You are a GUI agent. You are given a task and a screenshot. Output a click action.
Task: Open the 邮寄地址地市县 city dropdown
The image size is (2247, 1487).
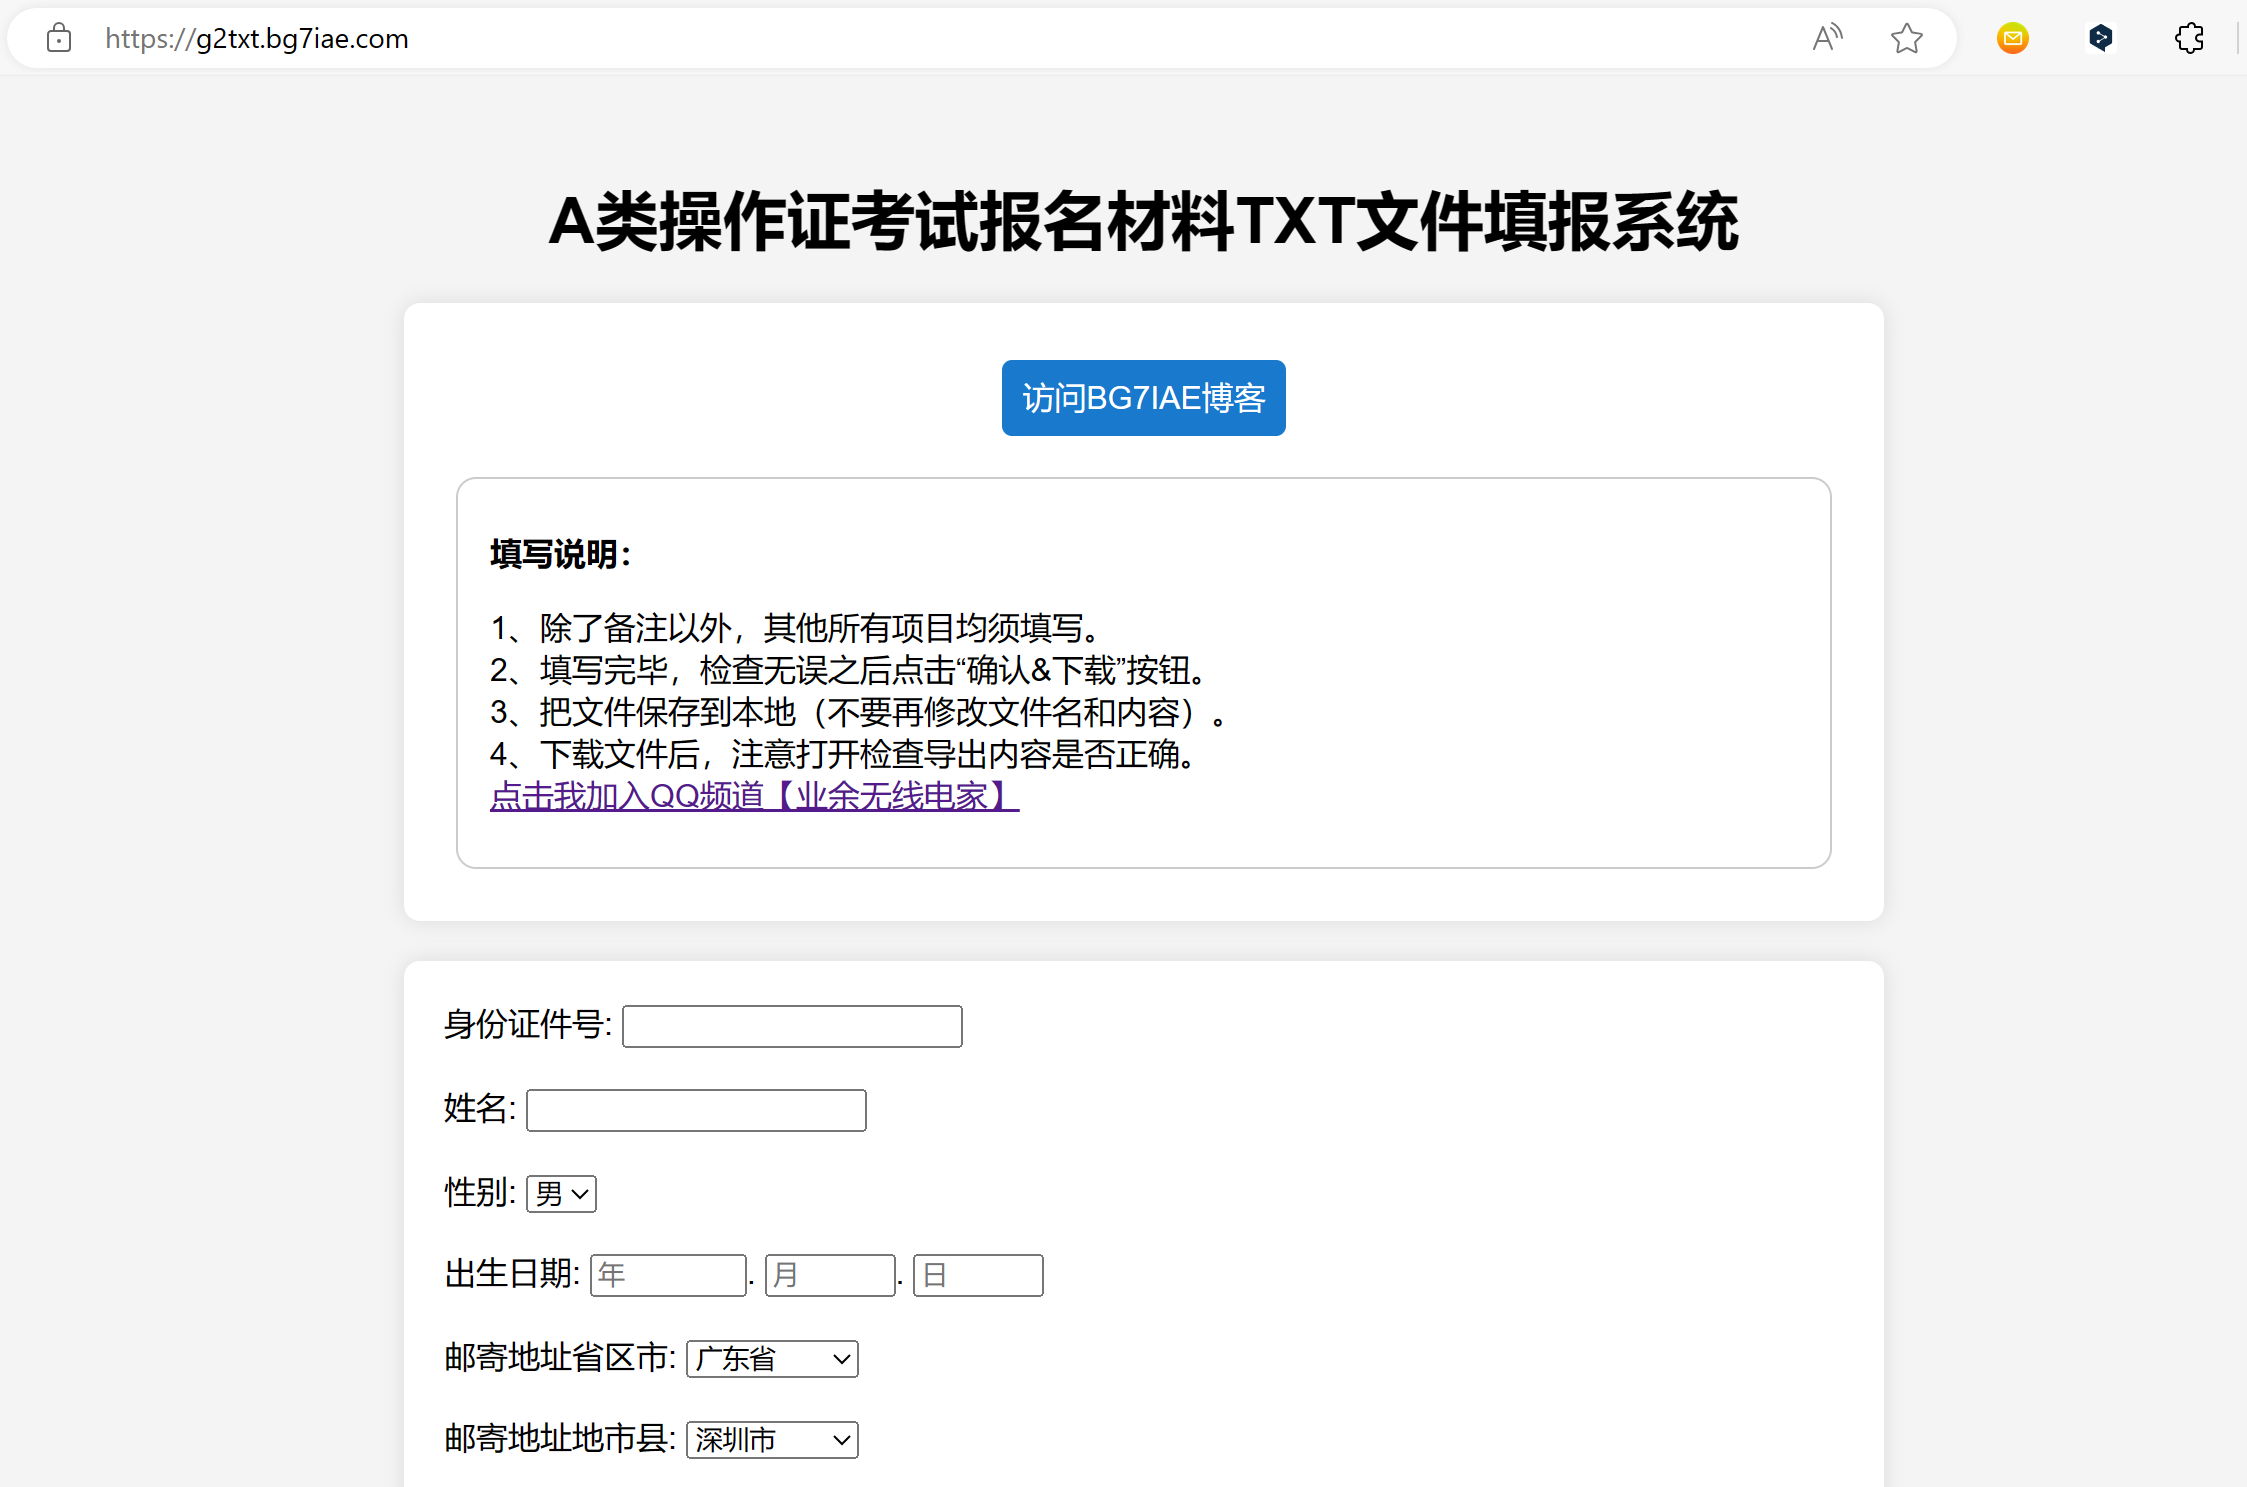tap(772, 1440)
